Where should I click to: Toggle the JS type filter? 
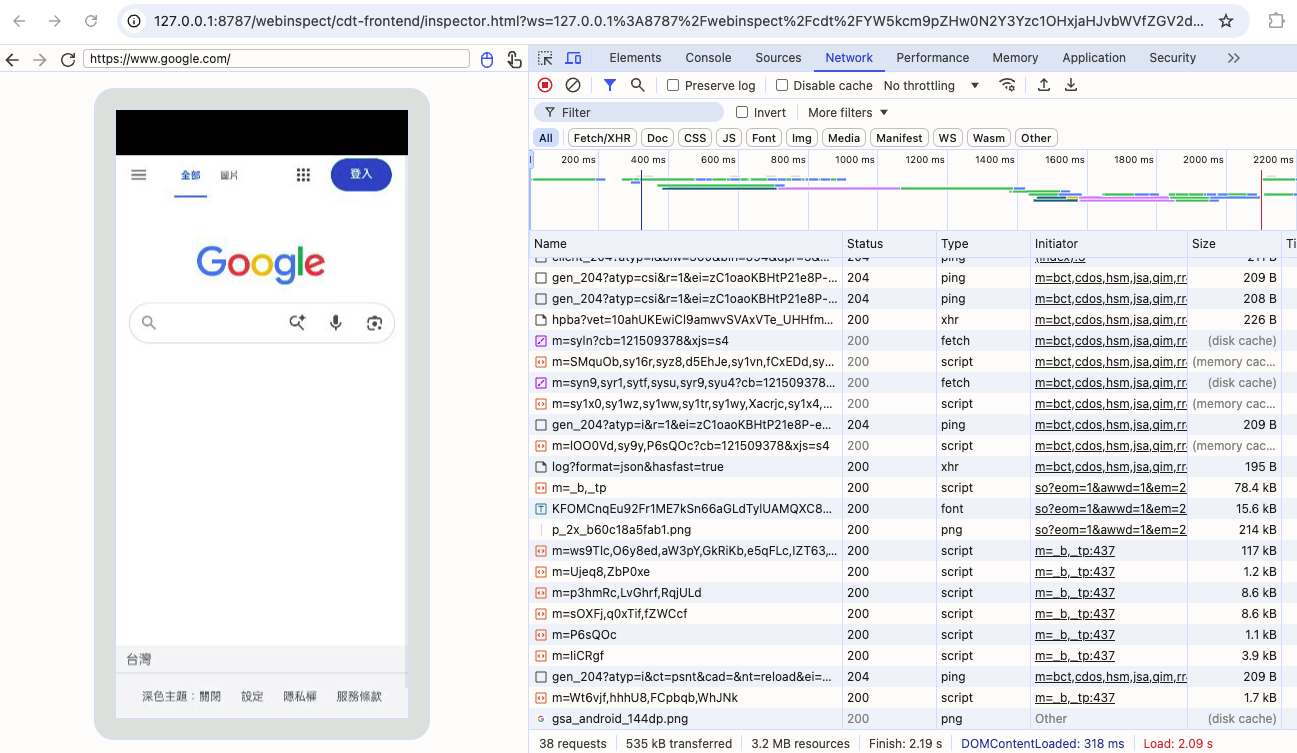(x=729, y=138)
